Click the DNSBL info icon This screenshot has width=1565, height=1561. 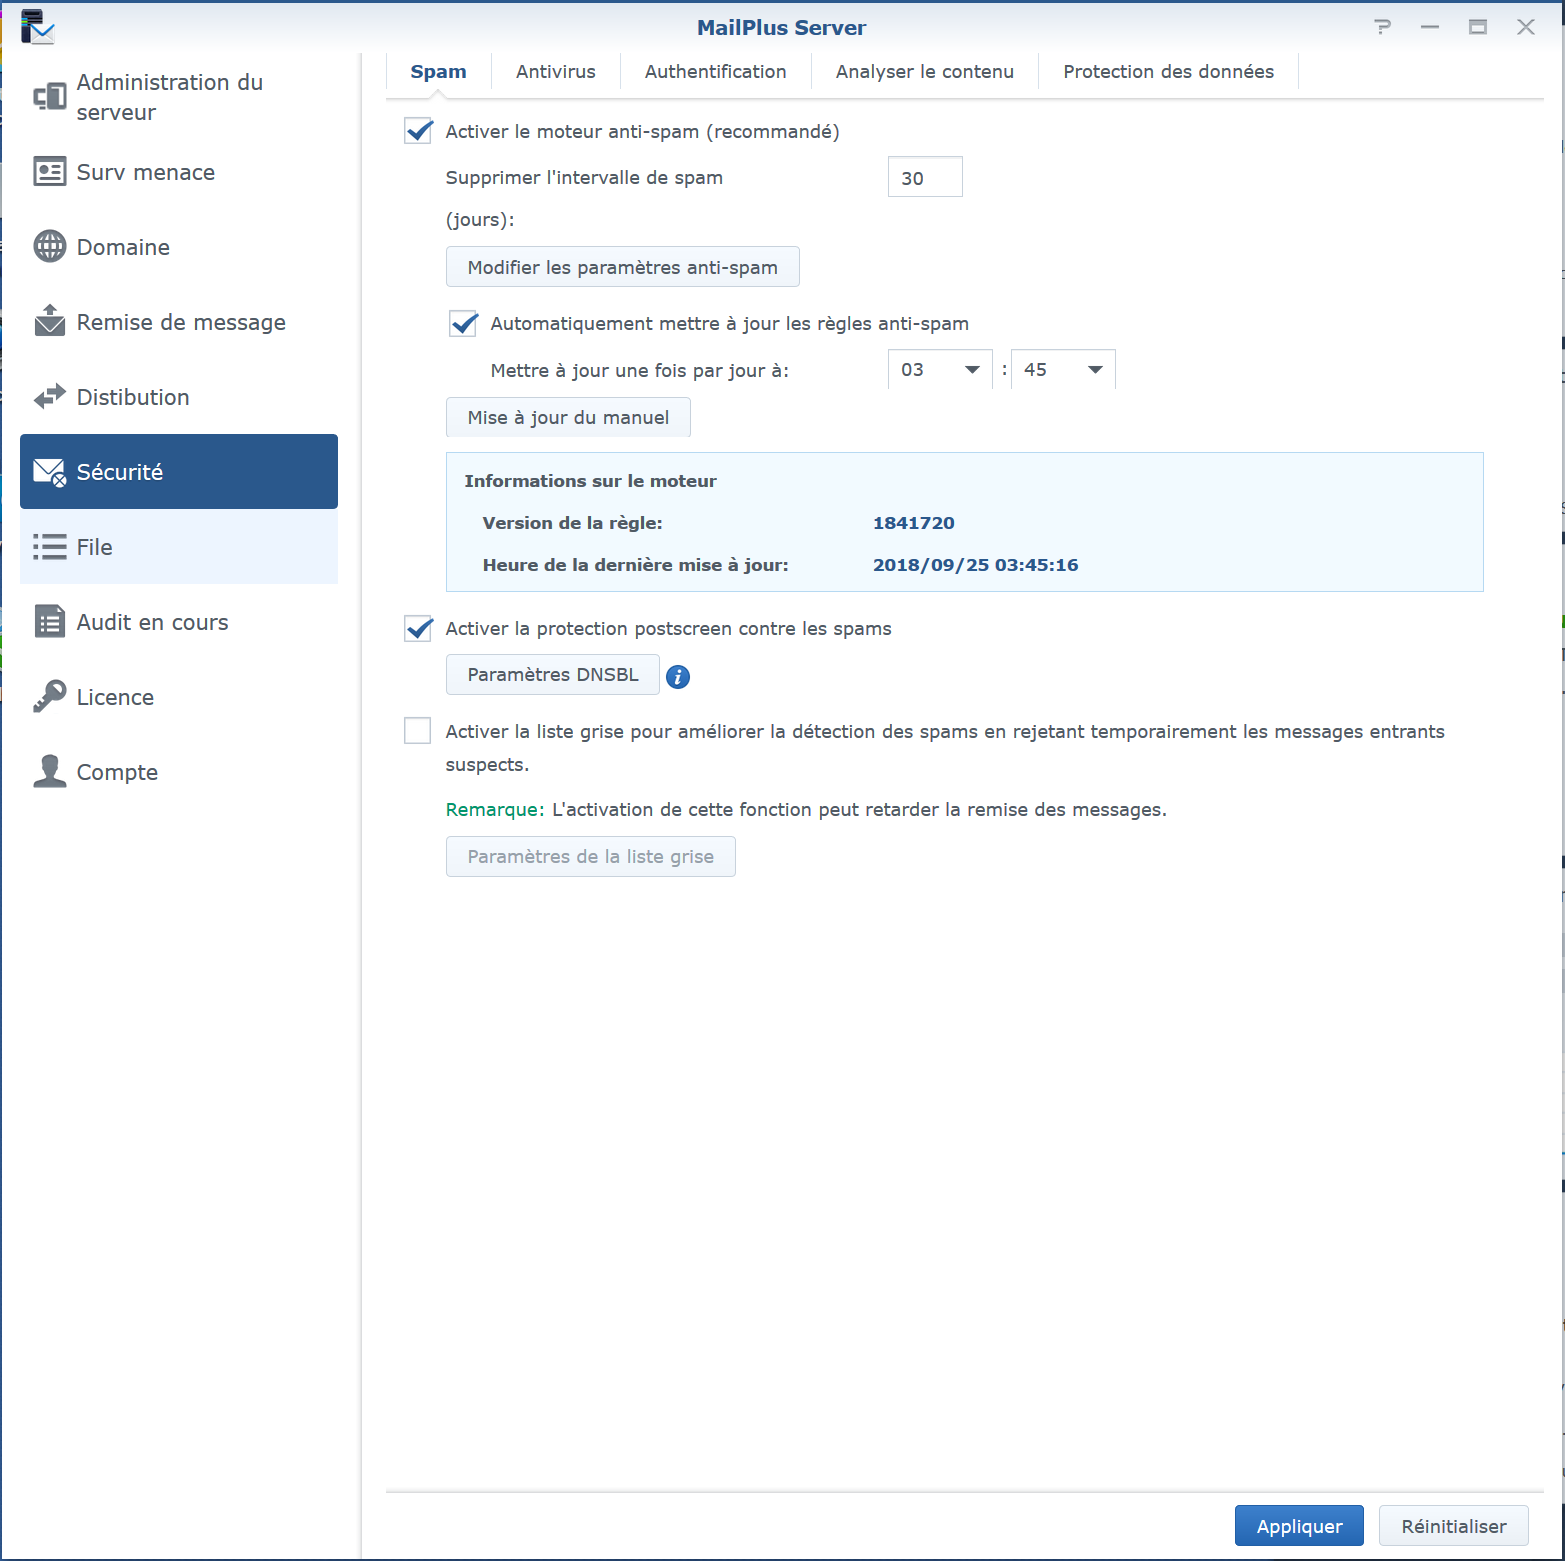pyautogui.click(x=677, y=677)
